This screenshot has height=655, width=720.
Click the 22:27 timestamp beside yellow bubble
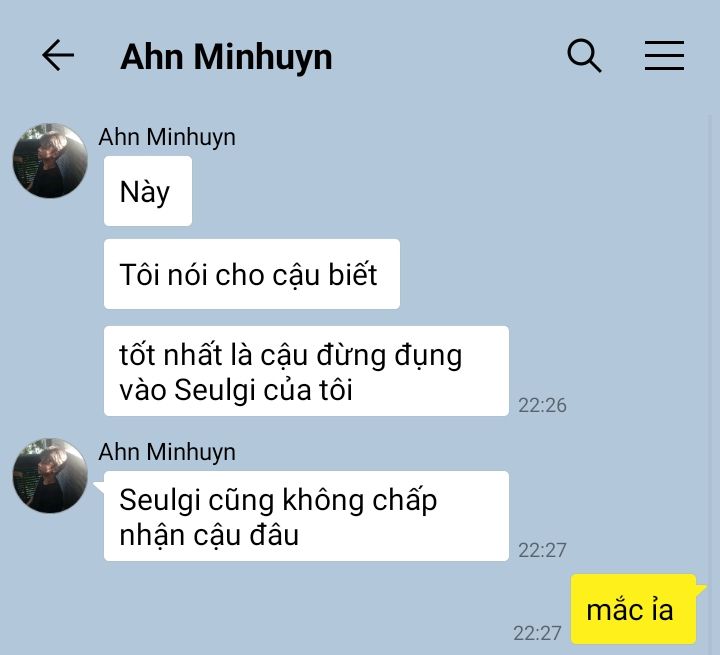pos(537,633)
